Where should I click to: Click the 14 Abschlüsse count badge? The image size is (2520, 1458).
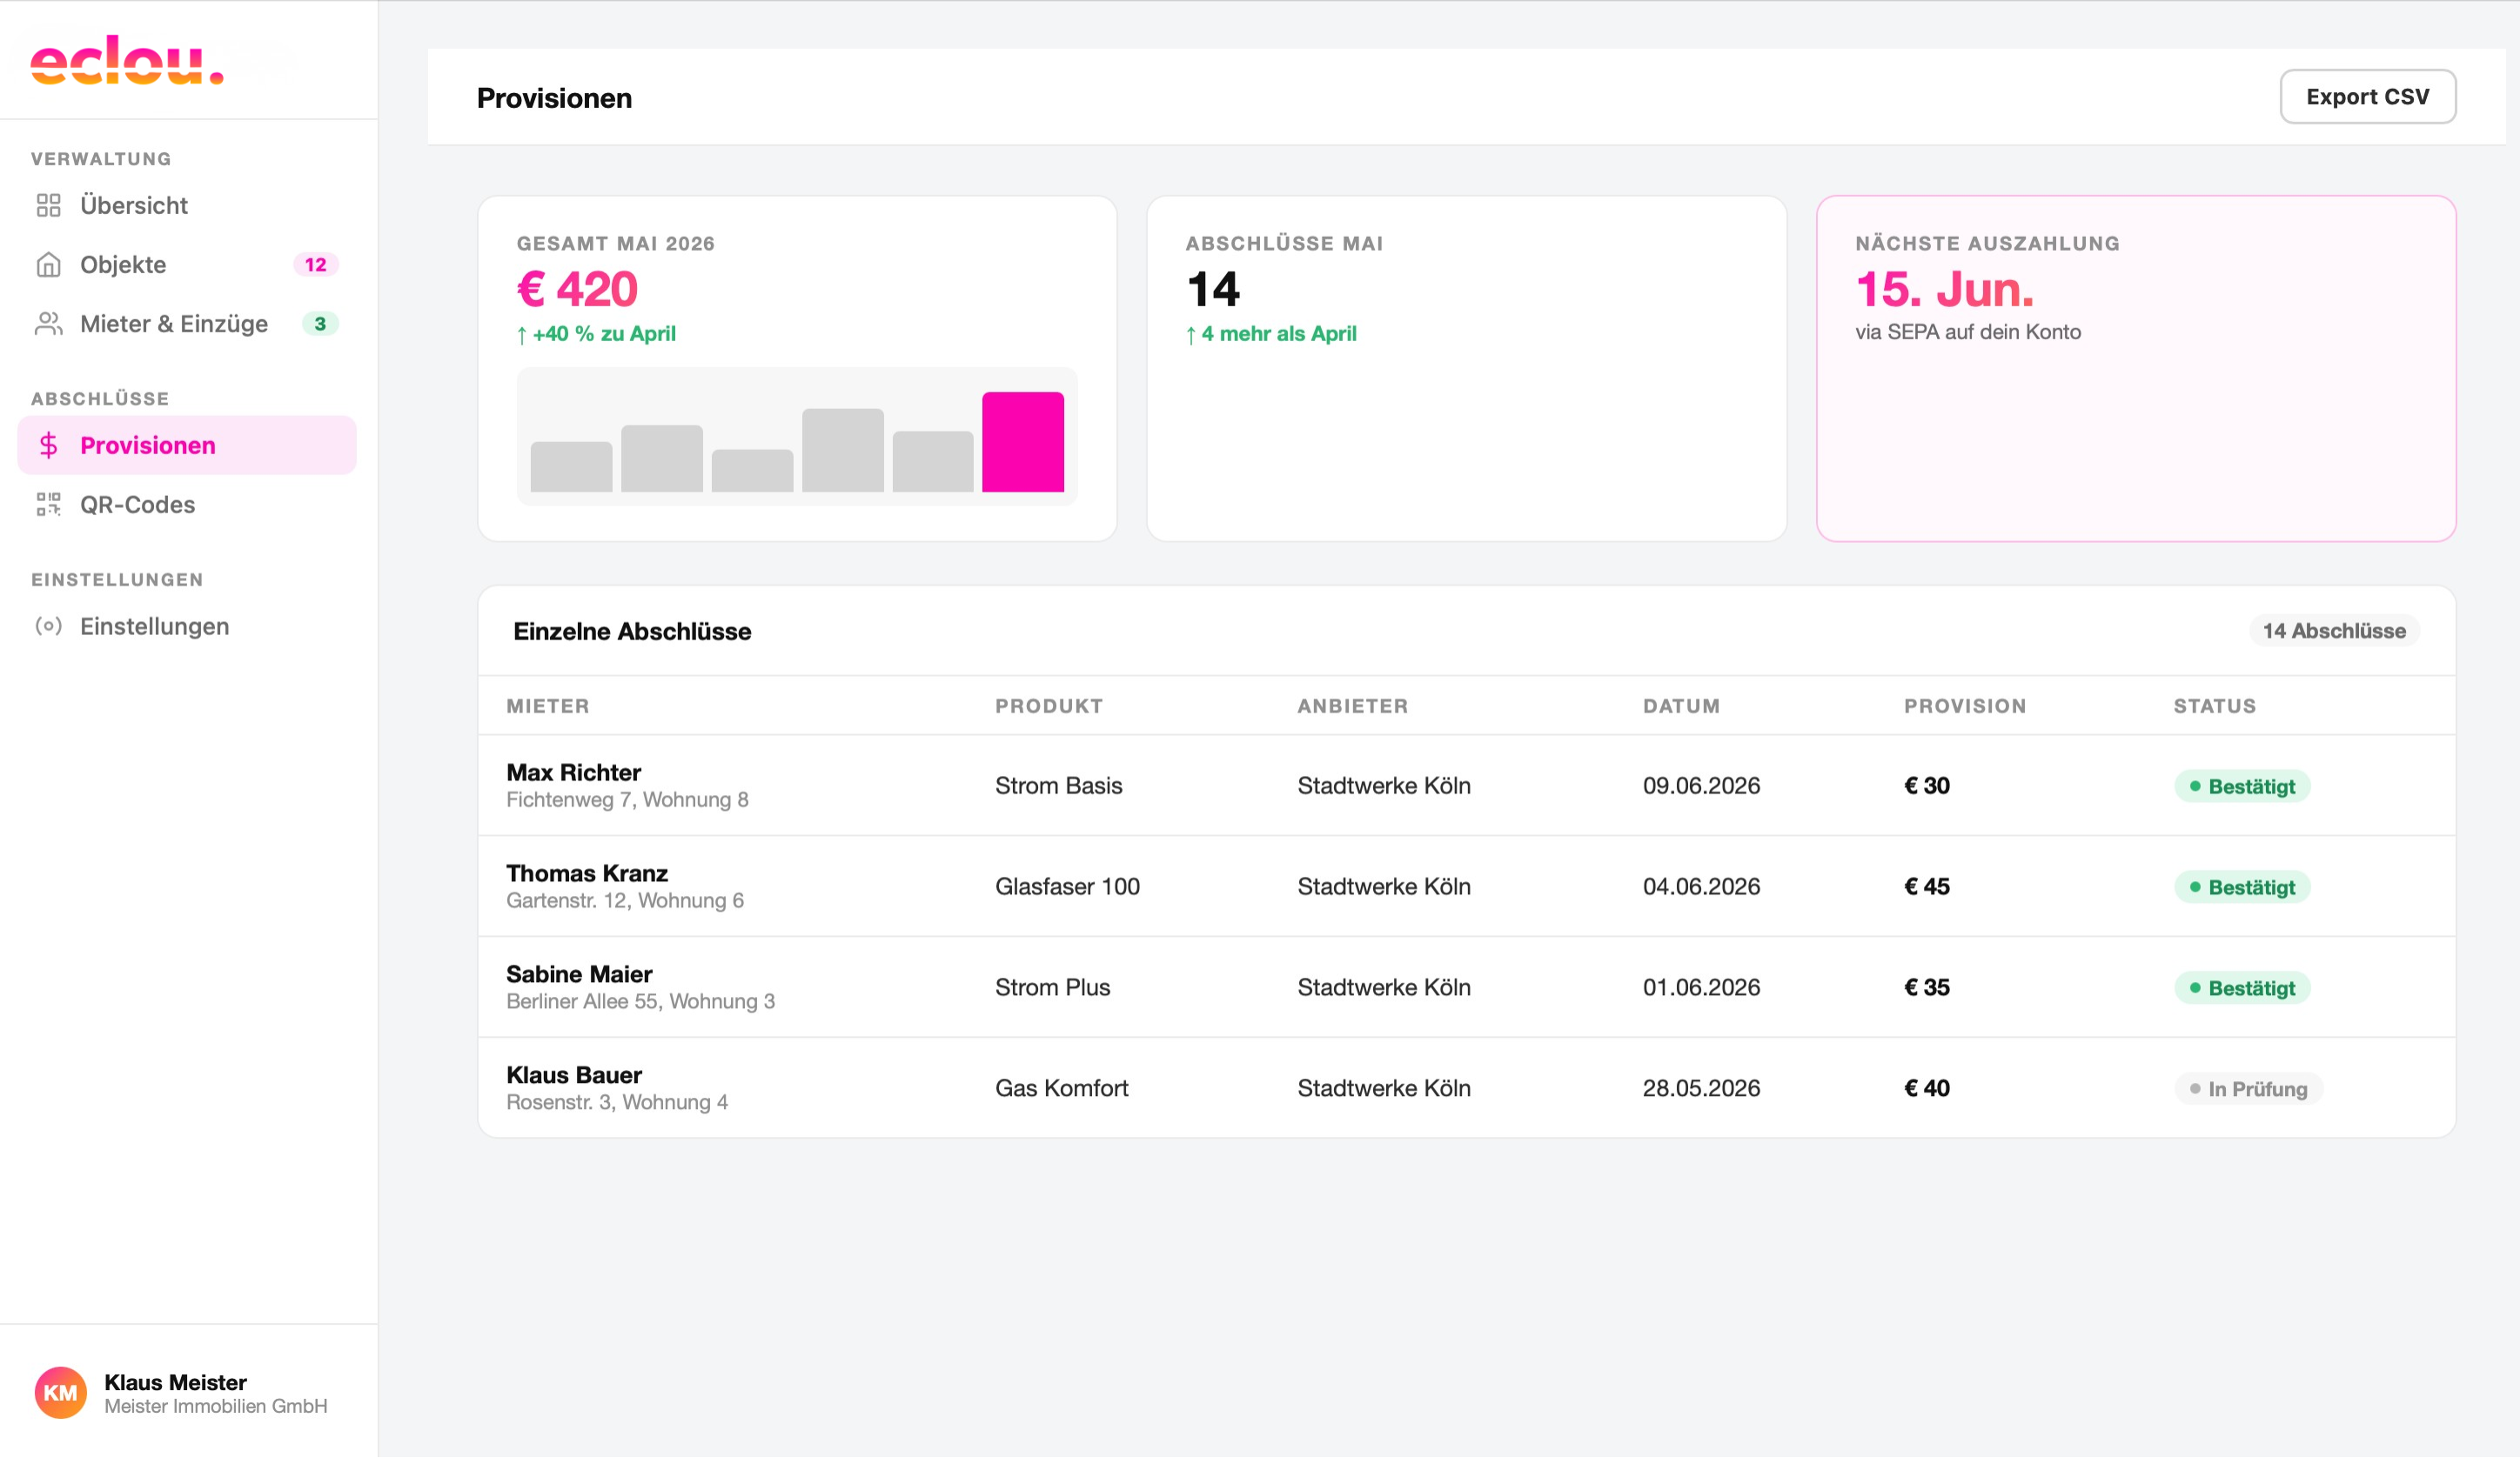2334,631
